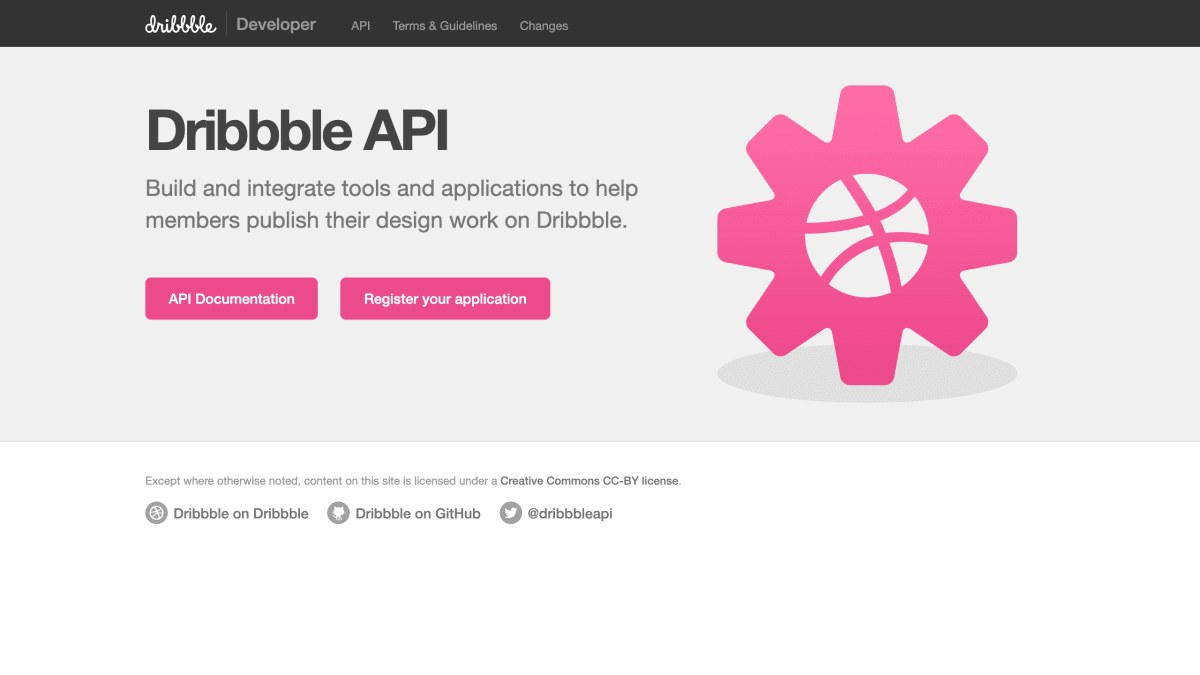Open the Developer home link
The image size is (1200, 675).
(x=276, y=24)
